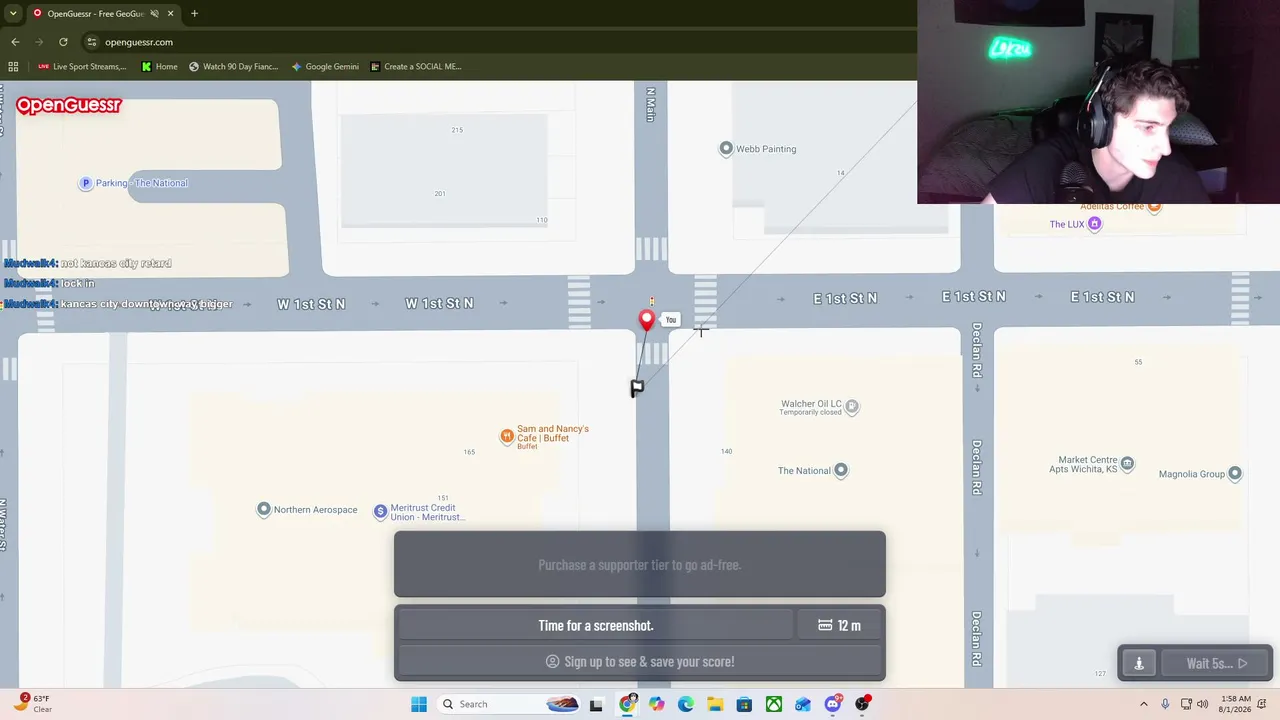Open Task View from the taskbar
This screenshot has height=720, width=1280.
596,704
